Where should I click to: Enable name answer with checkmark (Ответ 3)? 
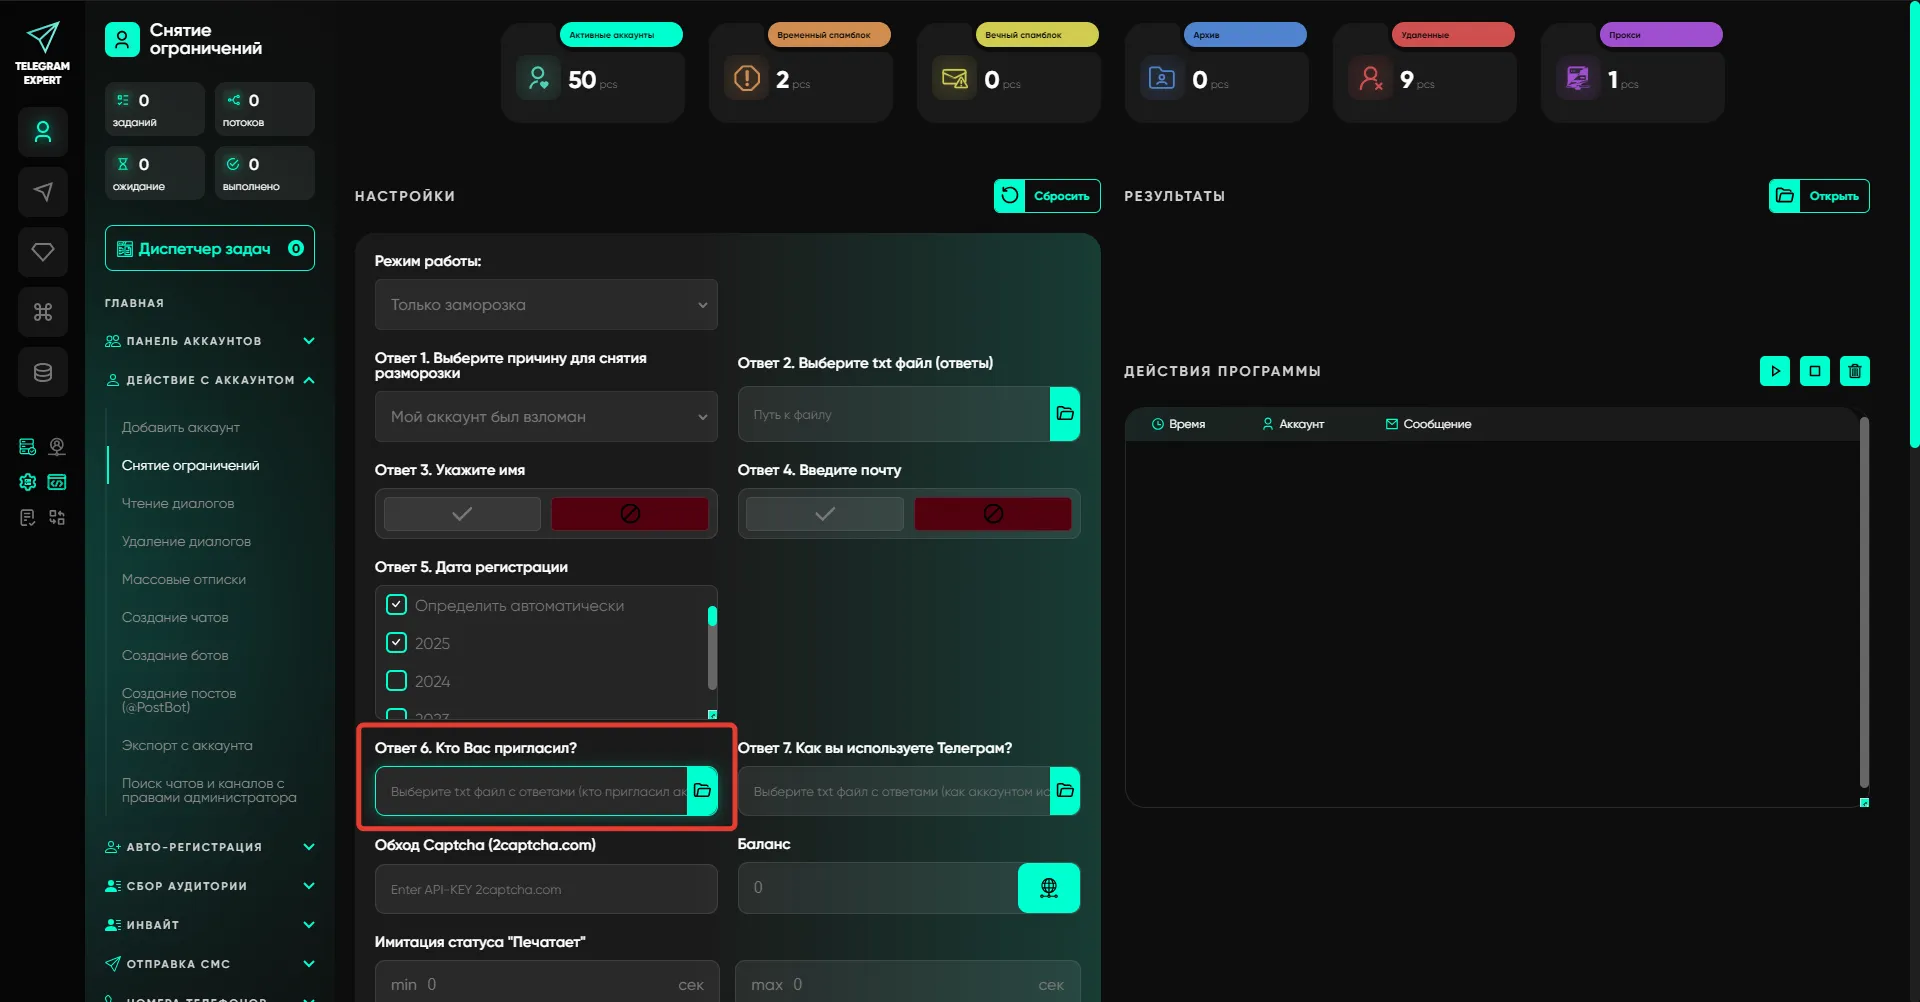coord(462,514)
